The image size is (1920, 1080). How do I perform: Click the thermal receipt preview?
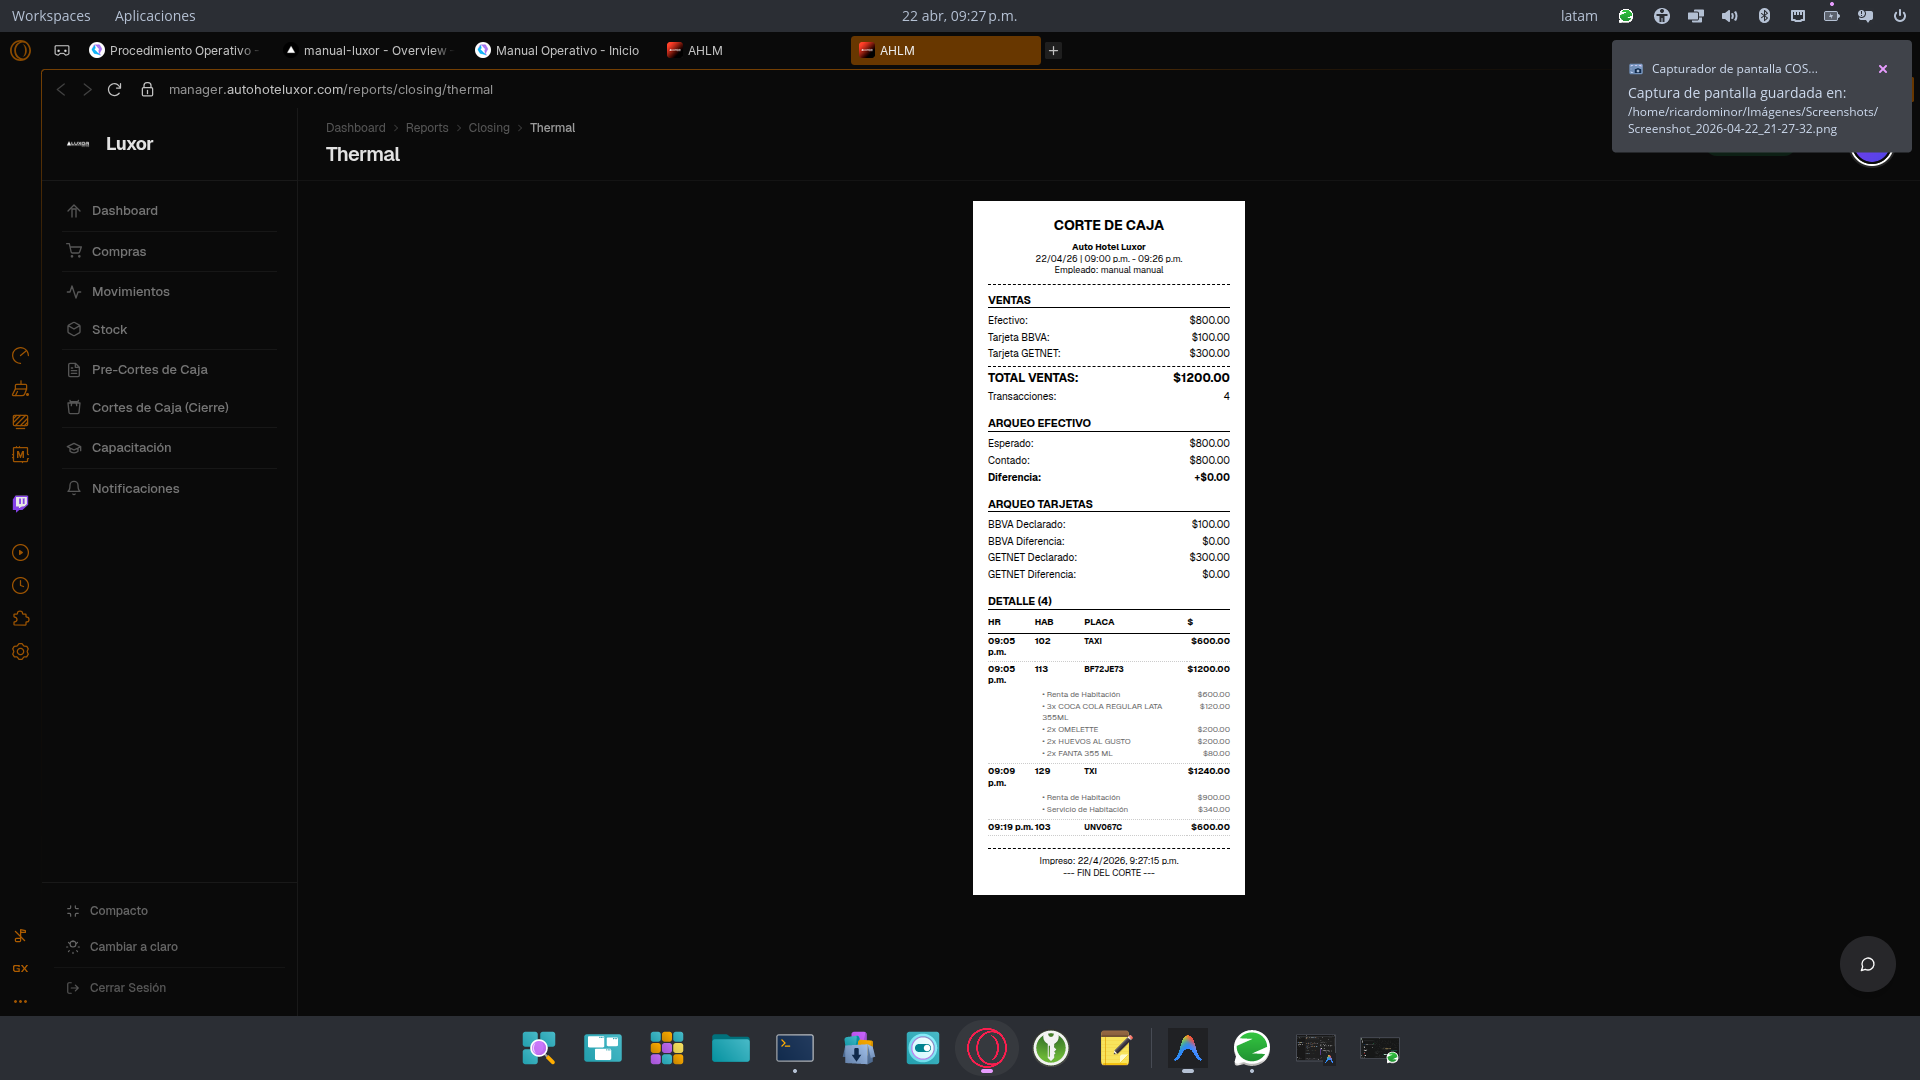point(1109,548)
